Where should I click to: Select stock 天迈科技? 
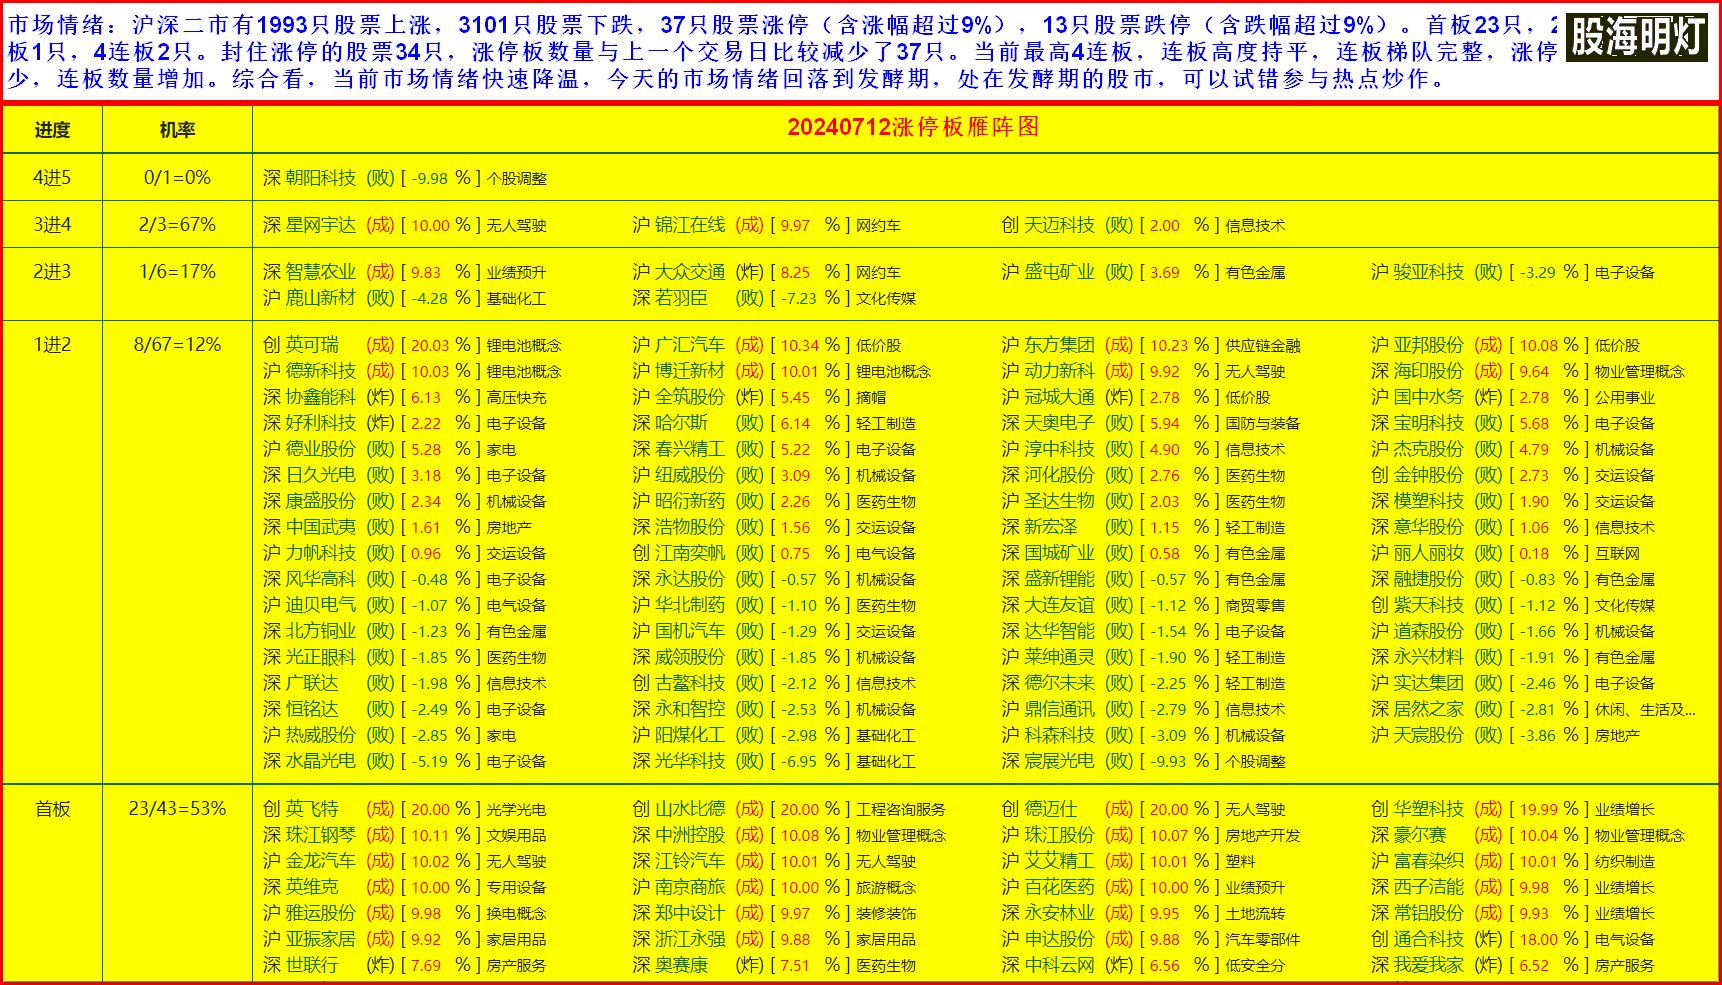[x=1059, y=225]
